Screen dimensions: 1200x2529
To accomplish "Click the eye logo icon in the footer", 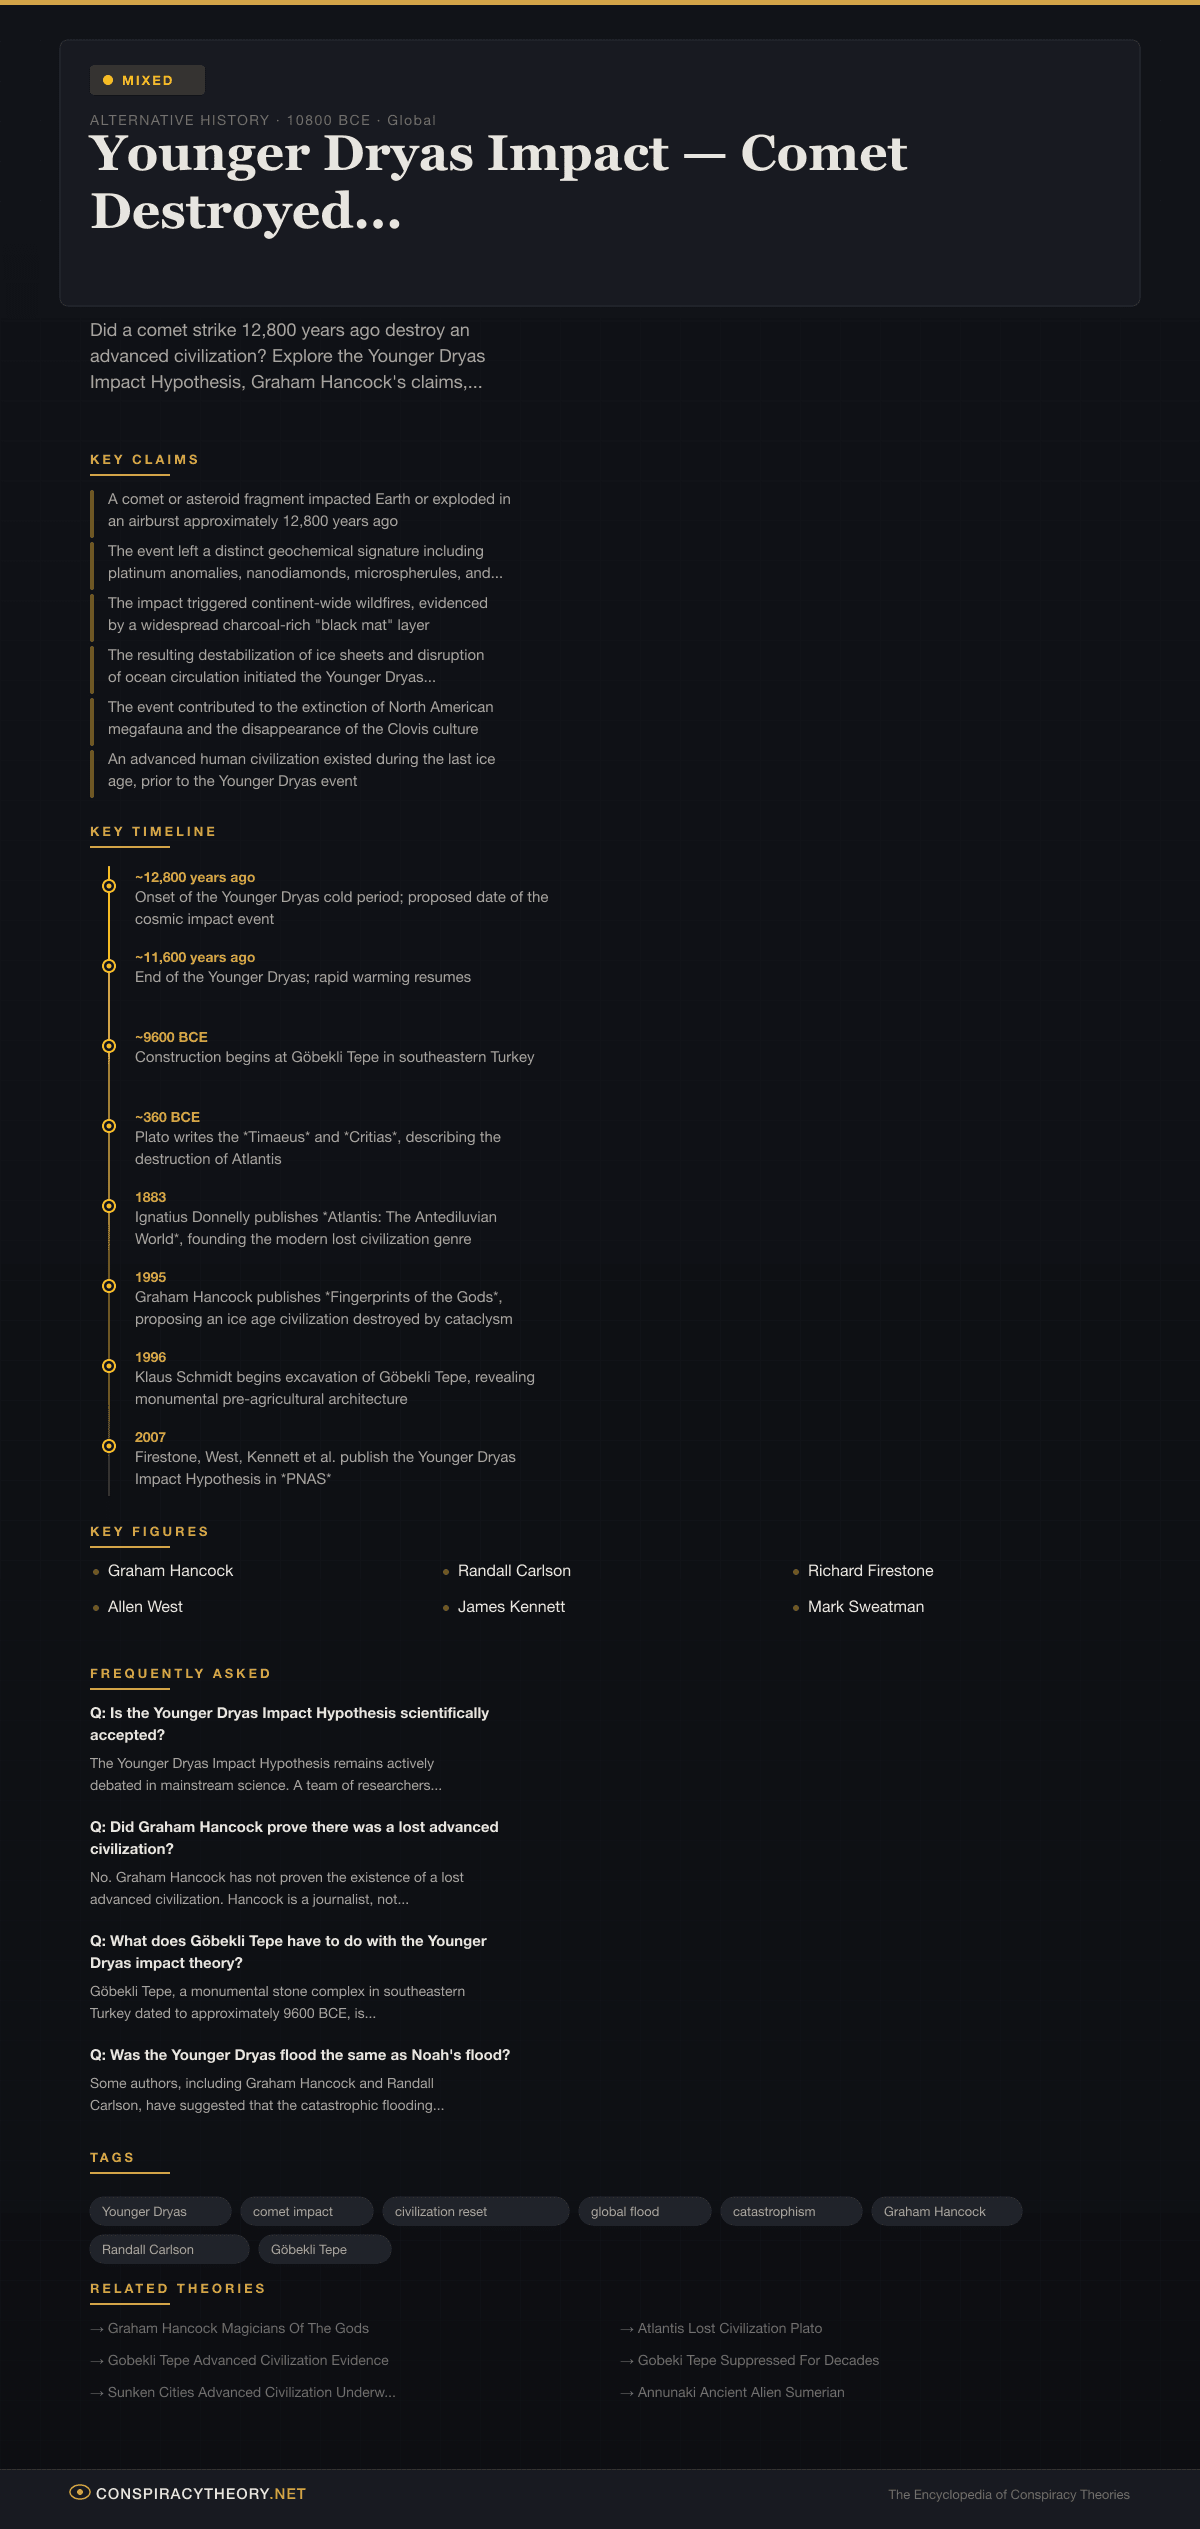I will coord(80,2492).
